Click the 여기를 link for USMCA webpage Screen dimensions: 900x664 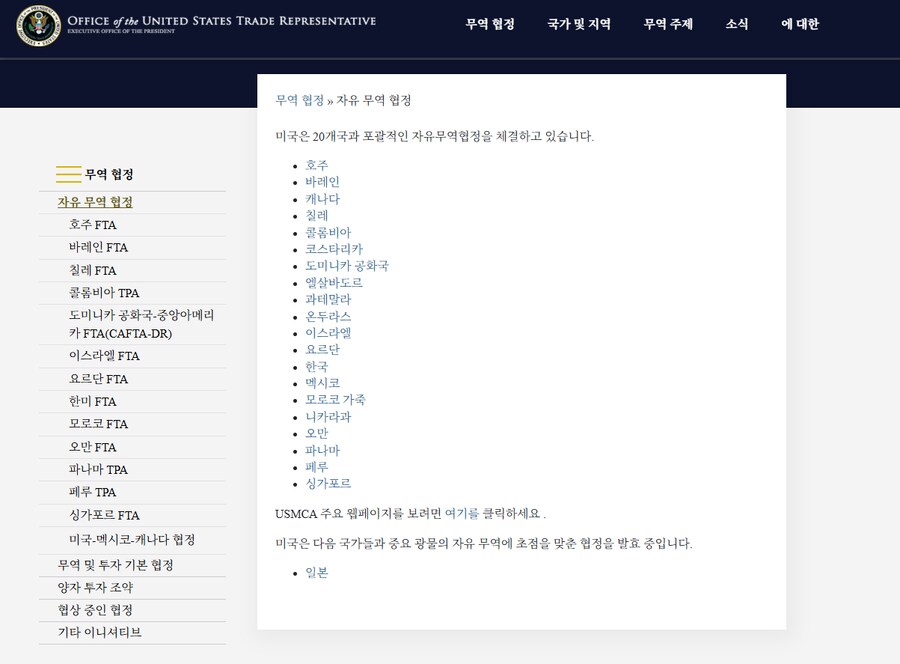[x=461, y=514]
